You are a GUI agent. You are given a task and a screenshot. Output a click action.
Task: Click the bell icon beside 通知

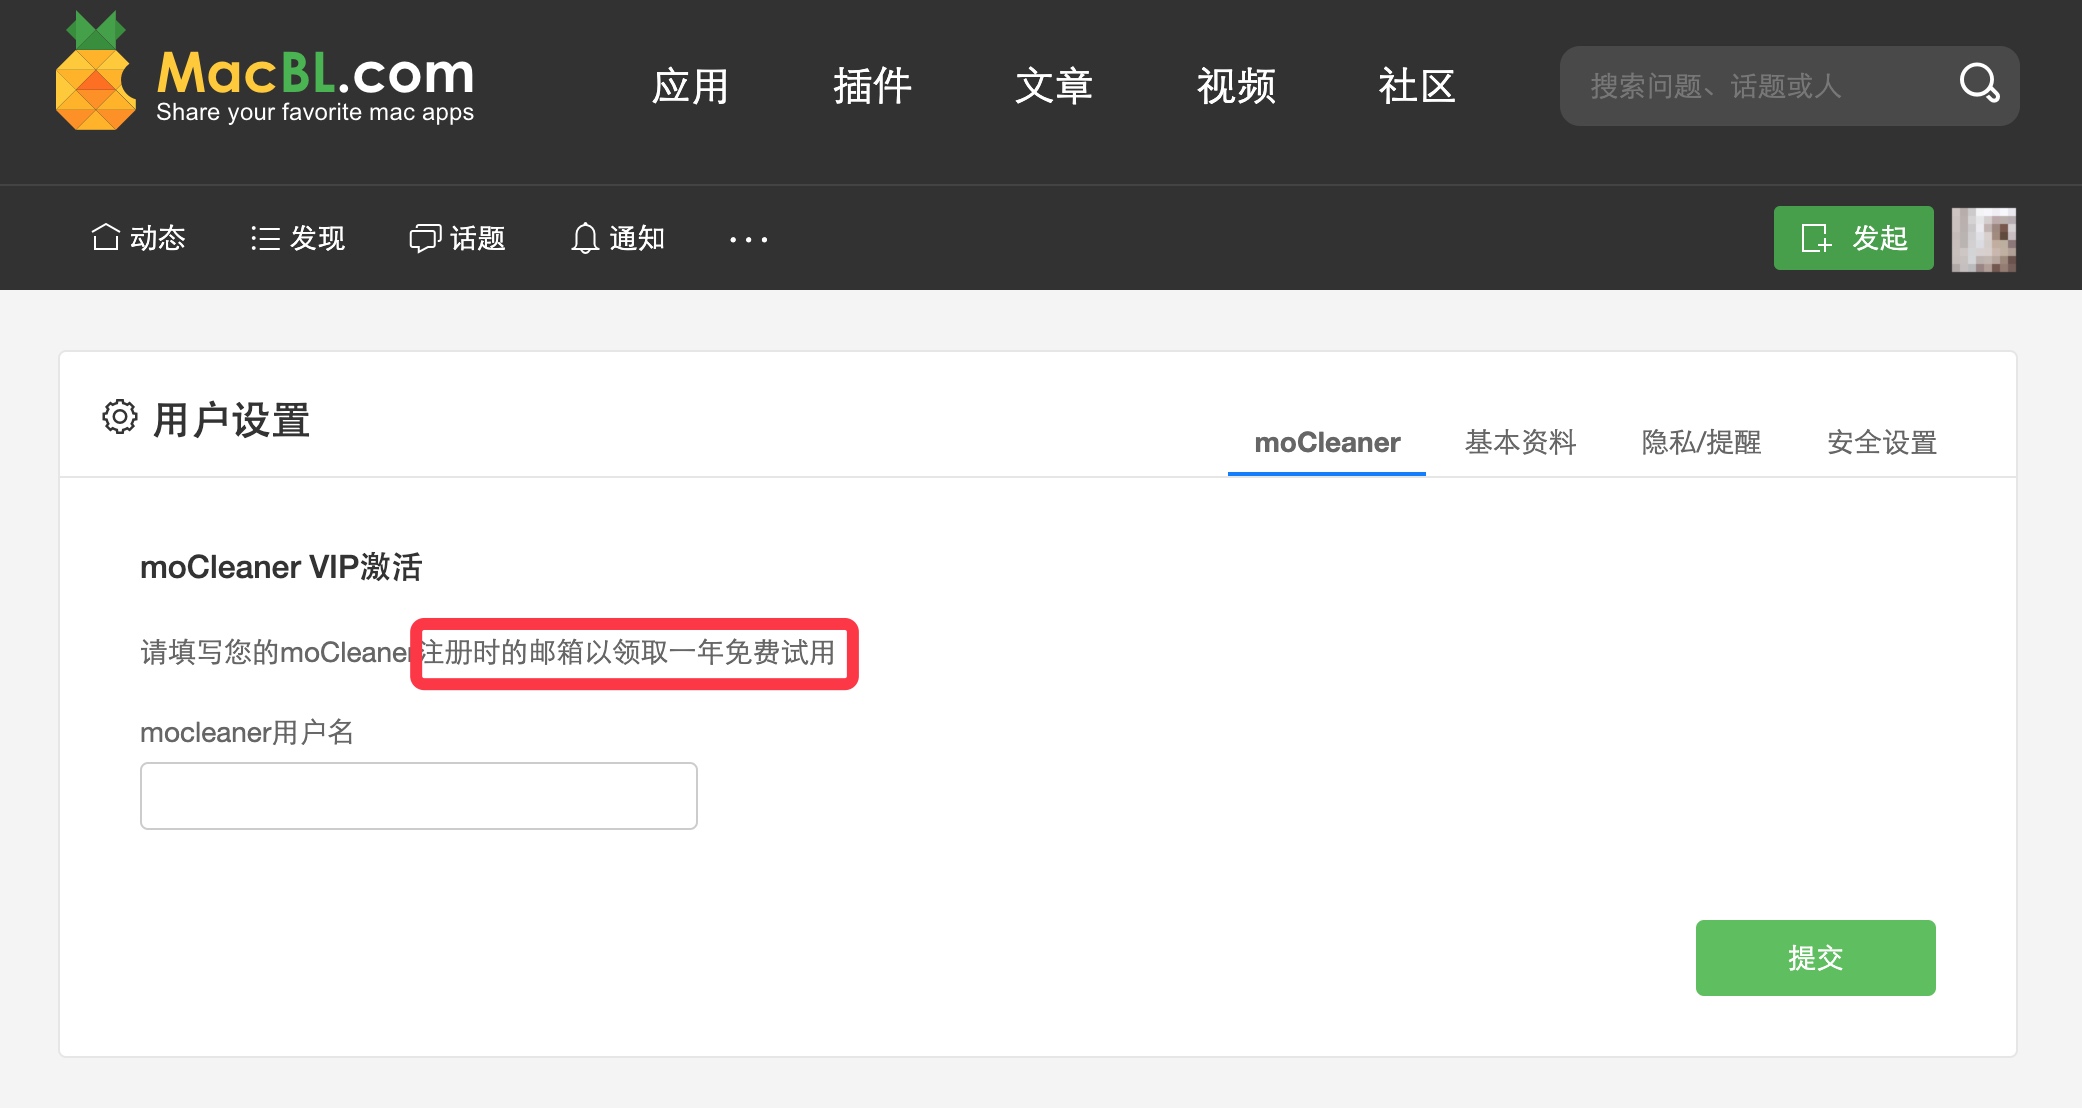(x=585, y=238)
